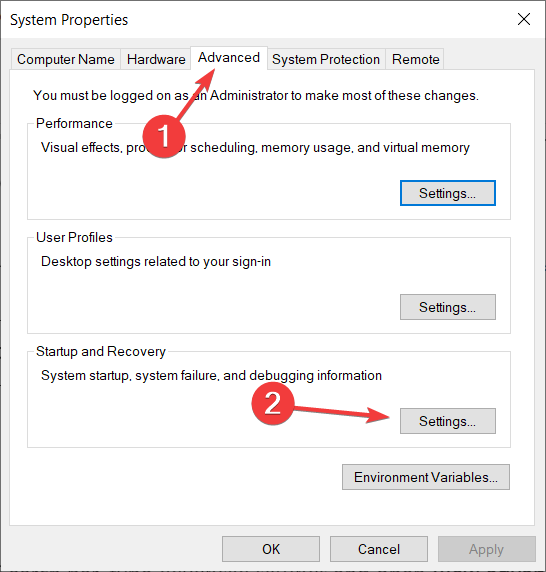Select the Advanced tab
The width and height of the screenshot is (546, 572).
click(x=229, y=58)
